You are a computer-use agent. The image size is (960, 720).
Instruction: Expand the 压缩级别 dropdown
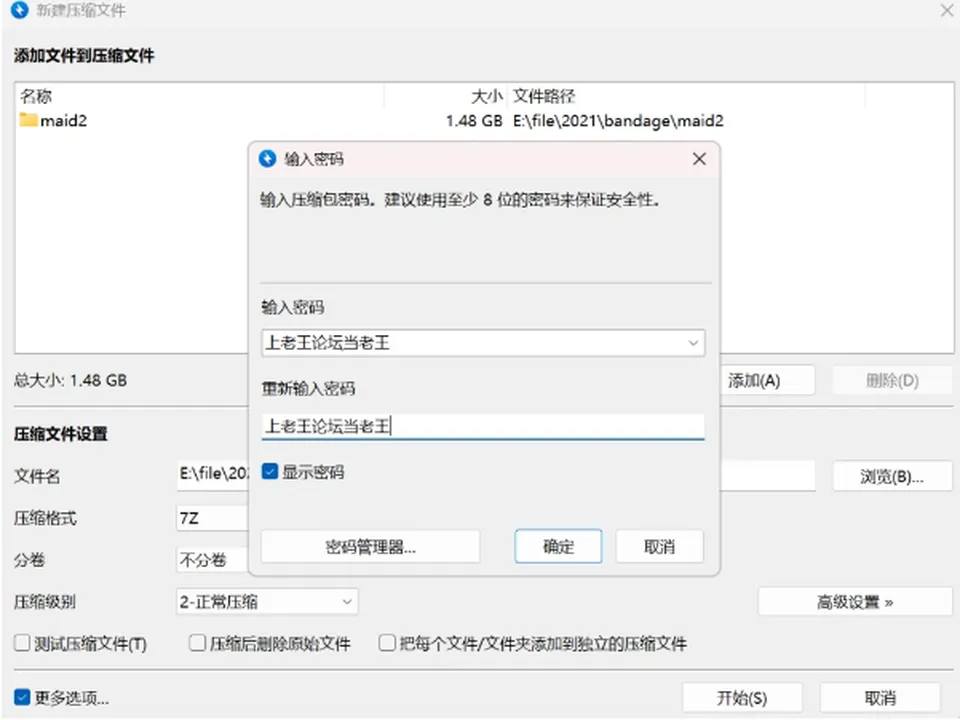point(267,602)
